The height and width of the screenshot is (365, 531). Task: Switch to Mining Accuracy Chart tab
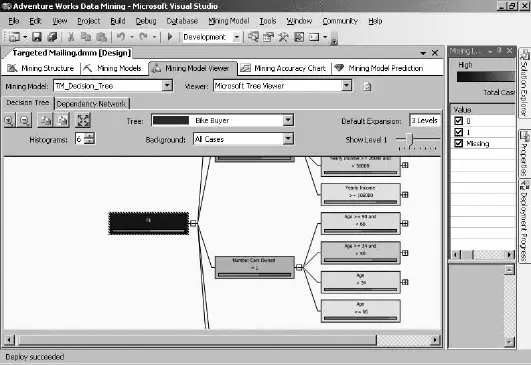point(283,68)
